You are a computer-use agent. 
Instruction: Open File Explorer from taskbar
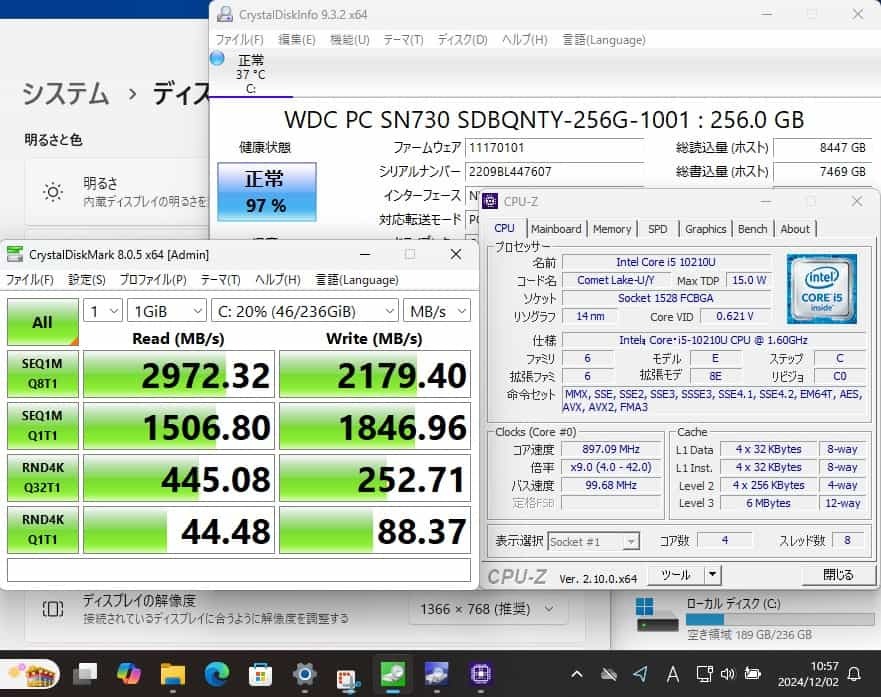coord(172,673)
